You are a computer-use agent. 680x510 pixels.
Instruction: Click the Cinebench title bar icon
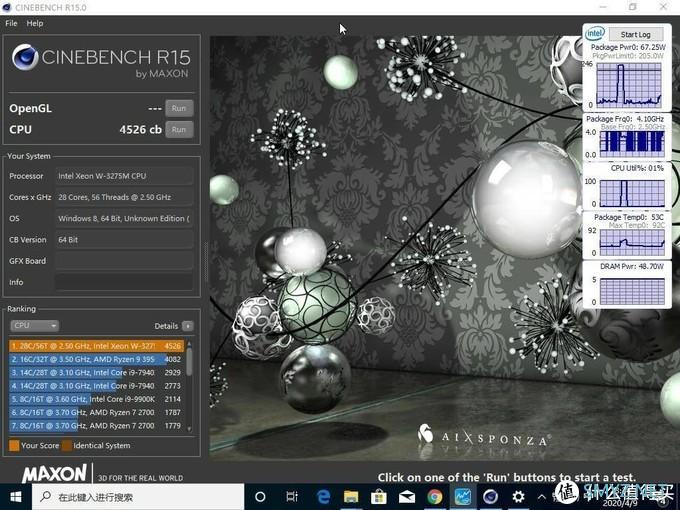[7, 7]
